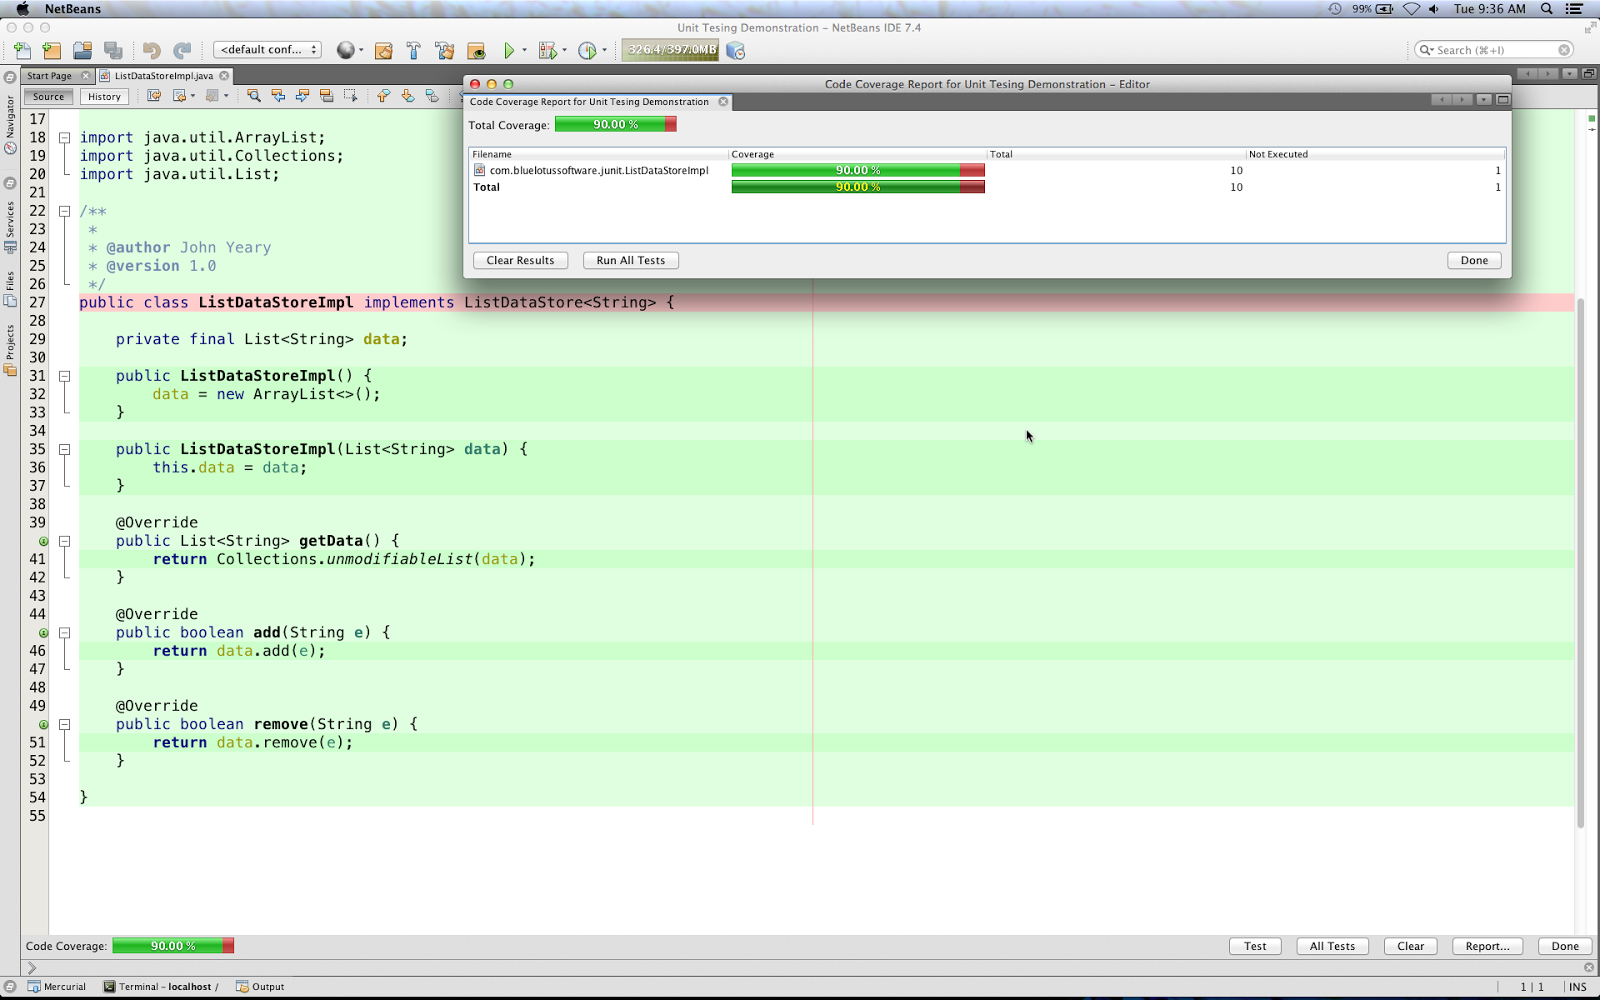1600x1000 pixels.
Task: Switch editor to History view
Action: click(104, 97)
